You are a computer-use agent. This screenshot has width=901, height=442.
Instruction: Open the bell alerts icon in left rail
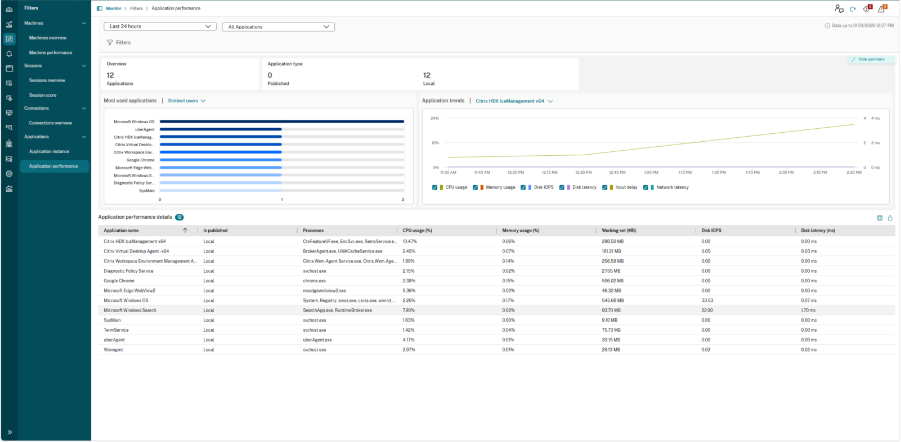point(9,54)
